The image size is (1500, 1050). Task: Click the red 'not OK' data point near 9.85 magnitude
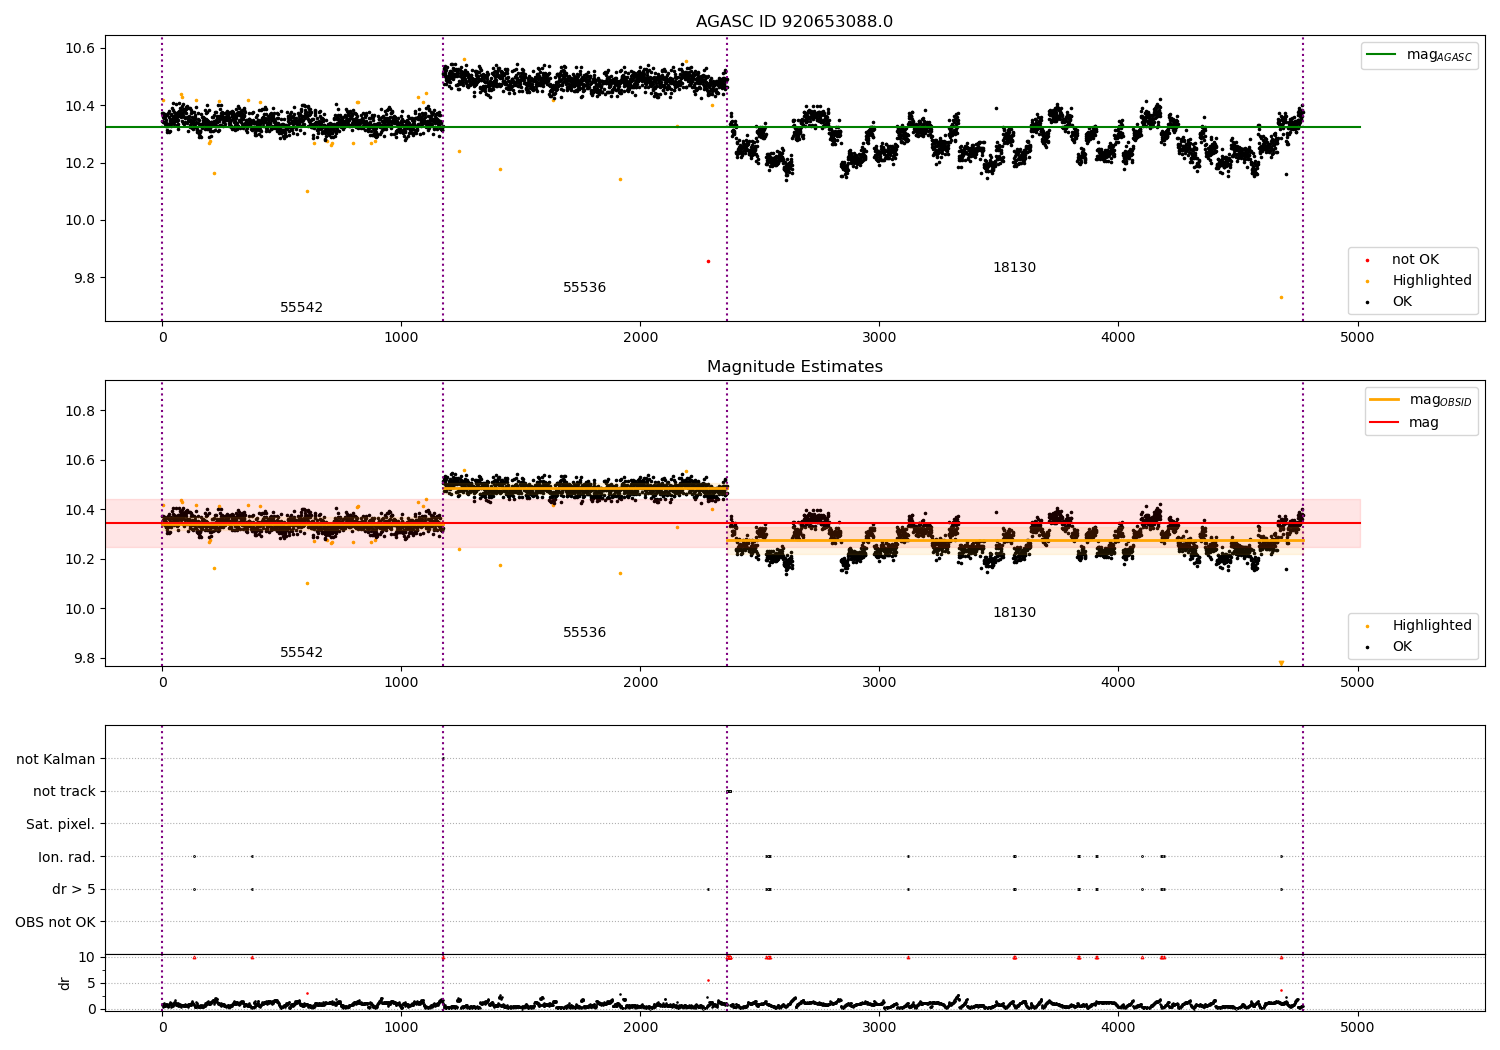click(708, 261)
